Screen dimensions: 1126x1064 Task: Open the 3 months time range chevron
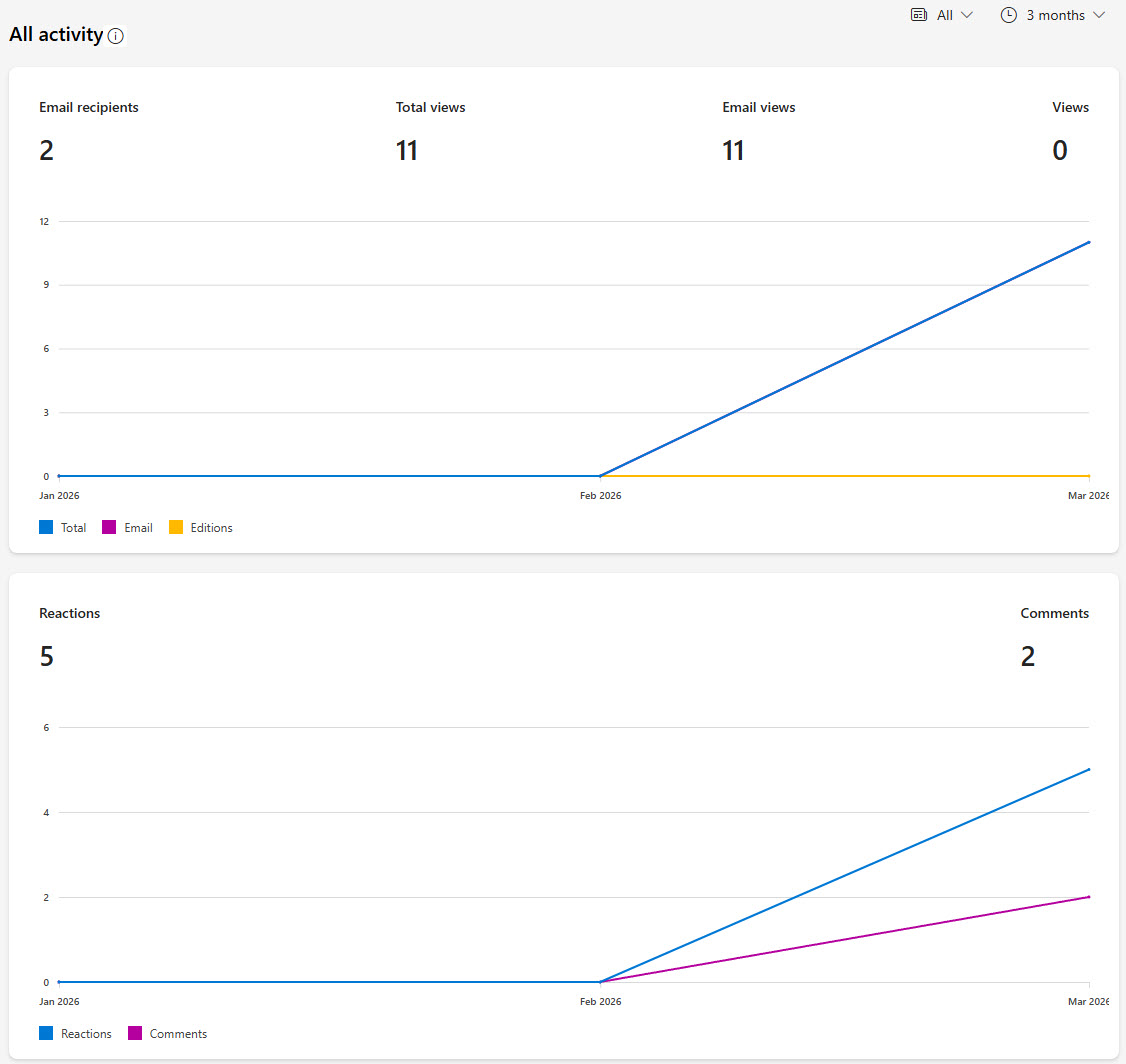click(x=1099, y=15)
